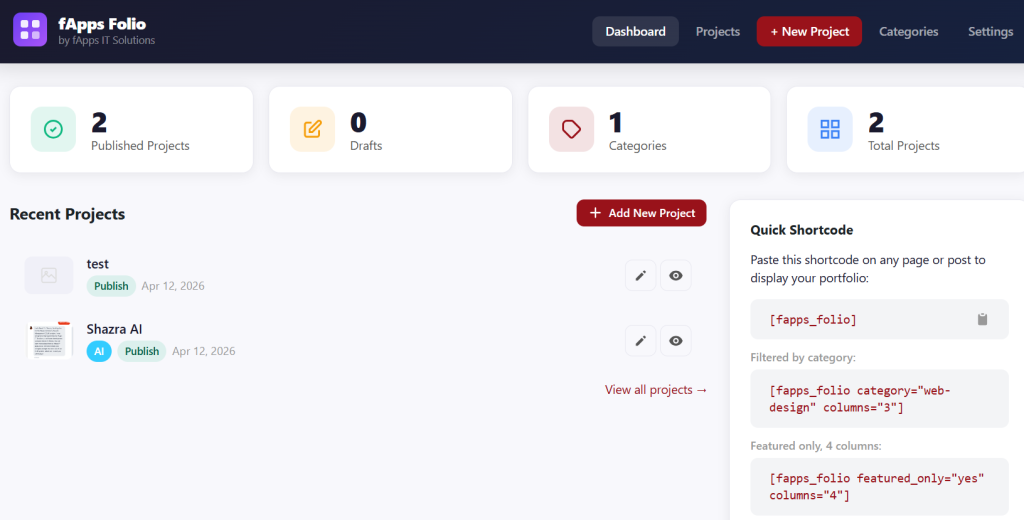The width and height of the screenshot is (1024, 520).
Task: Edit the test project with pencil icon
Action: click(641, 275)
